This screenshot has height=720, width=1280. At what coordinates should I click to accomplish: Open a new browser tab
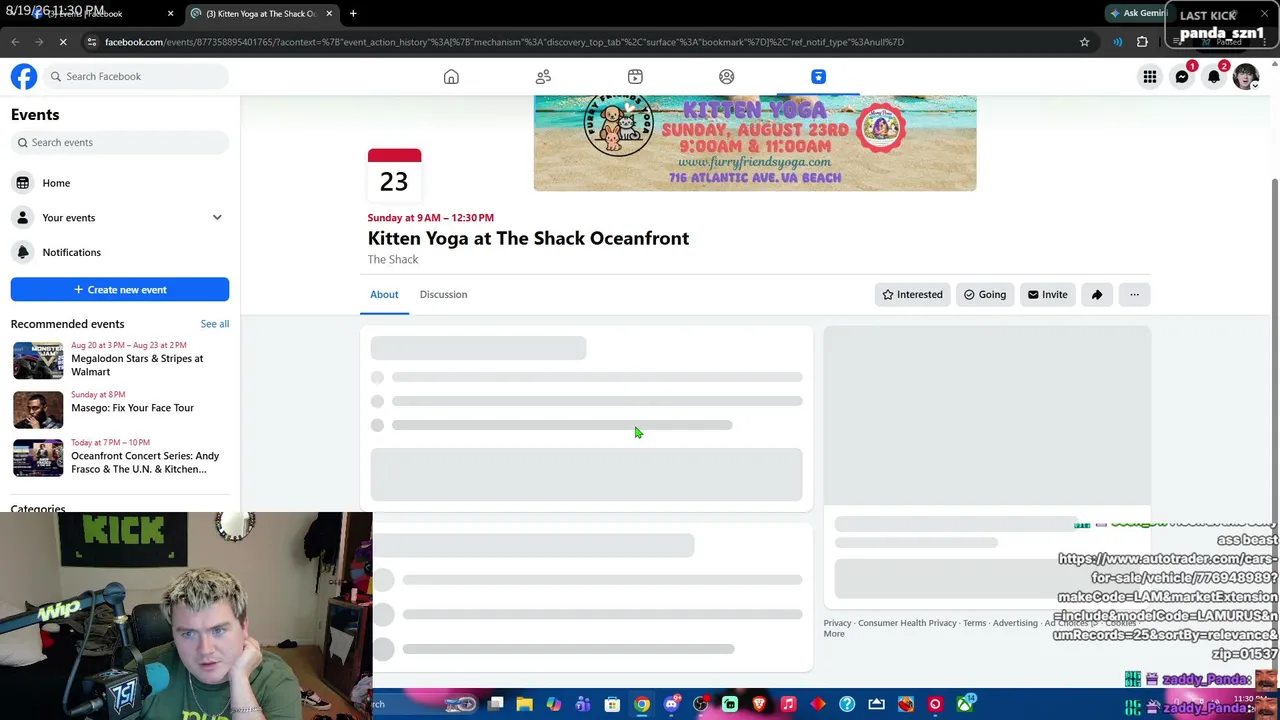coord(353,13)
